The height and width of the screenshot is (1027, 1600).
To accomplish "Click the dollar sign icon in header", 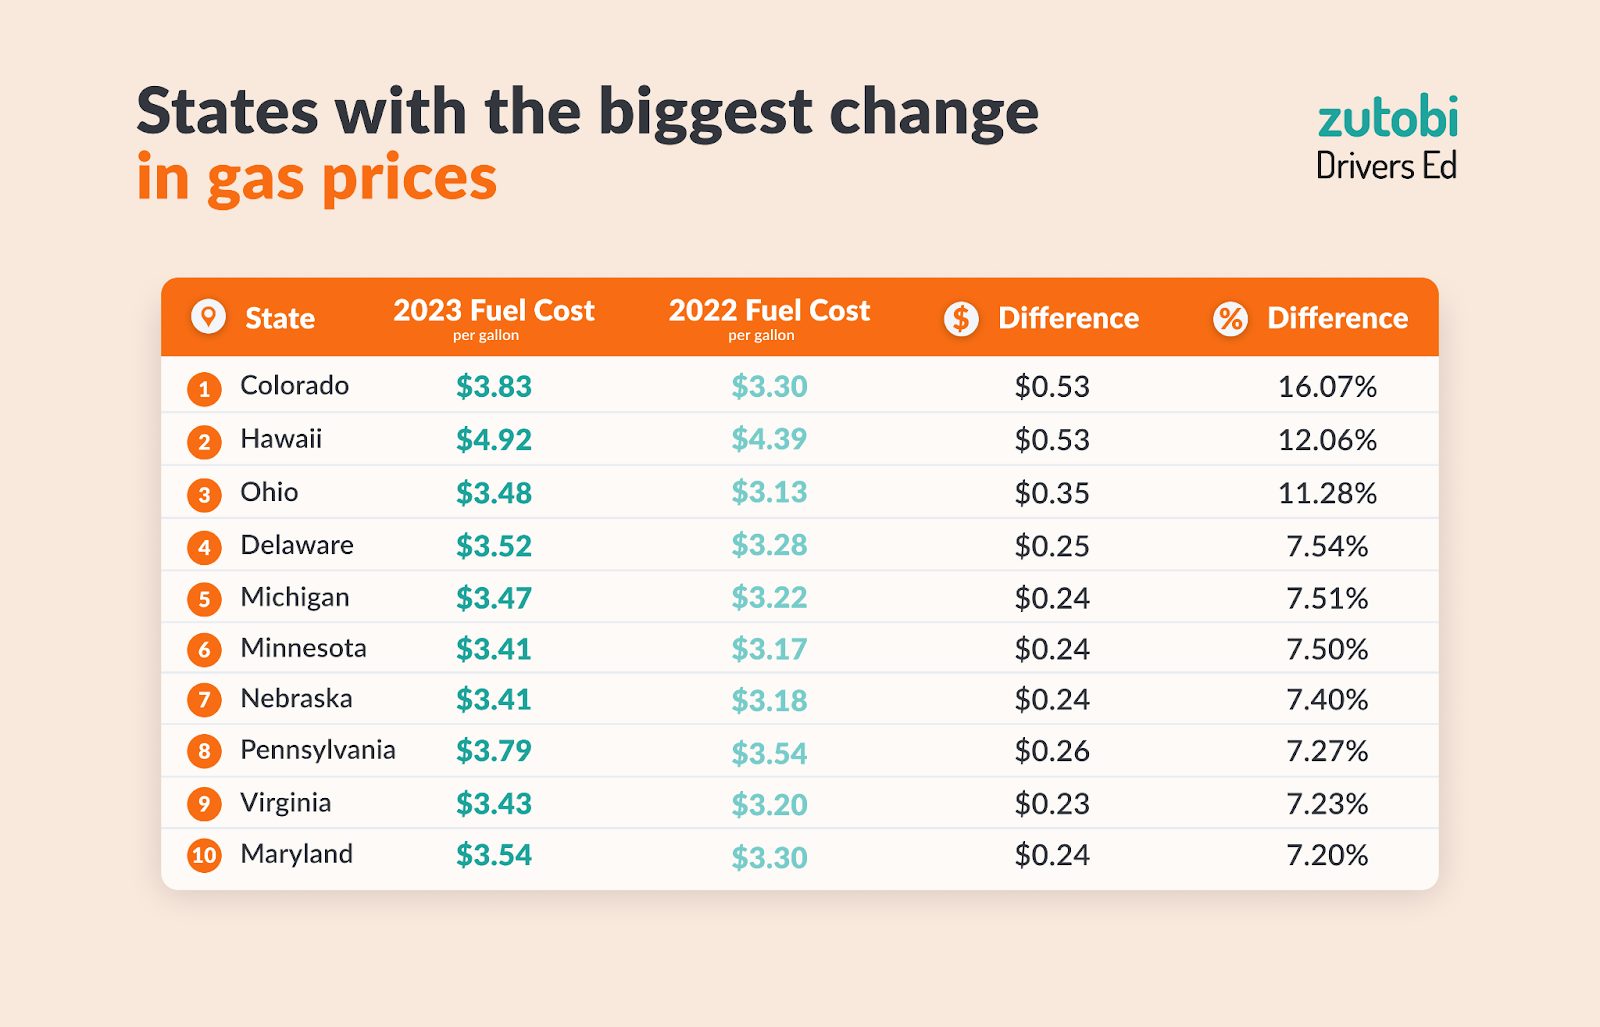I will [x=961, y=319].
